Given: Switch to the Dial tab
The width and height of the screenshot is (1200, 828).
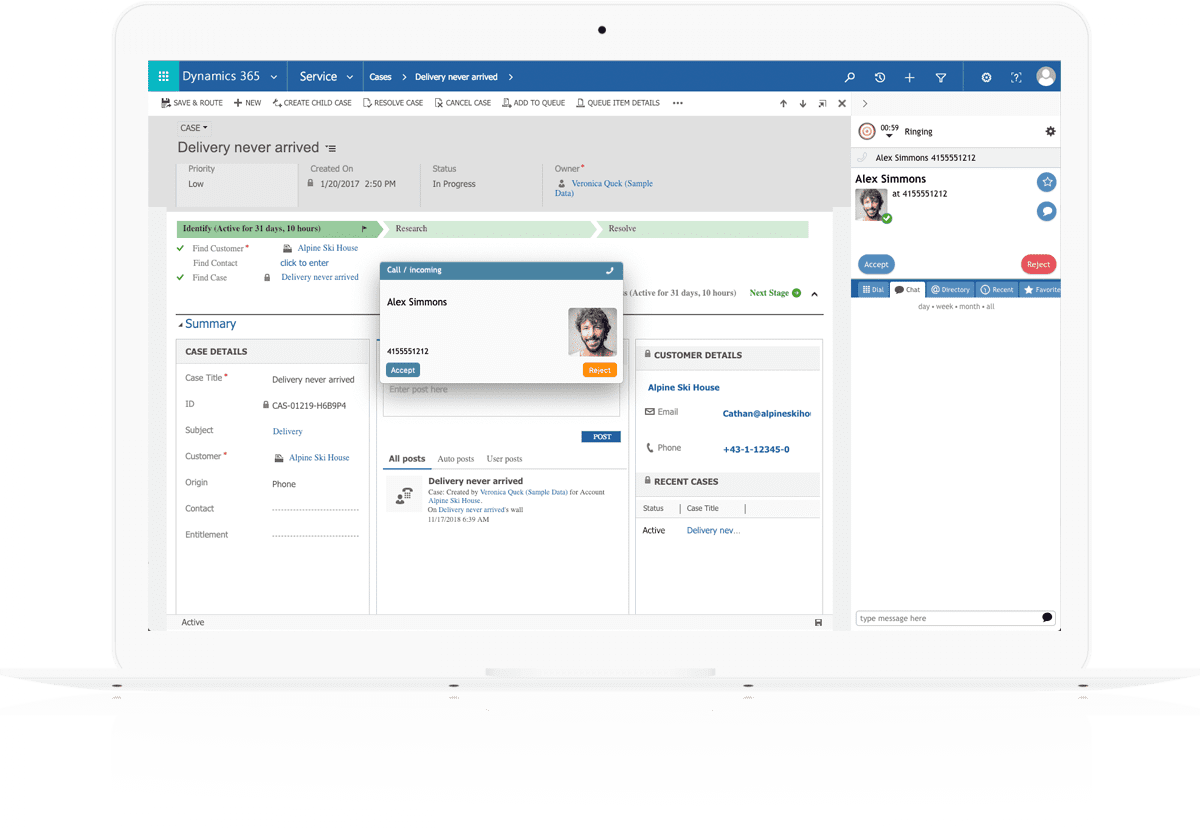Looking at the screenshot, I should [x=872, y=289].
